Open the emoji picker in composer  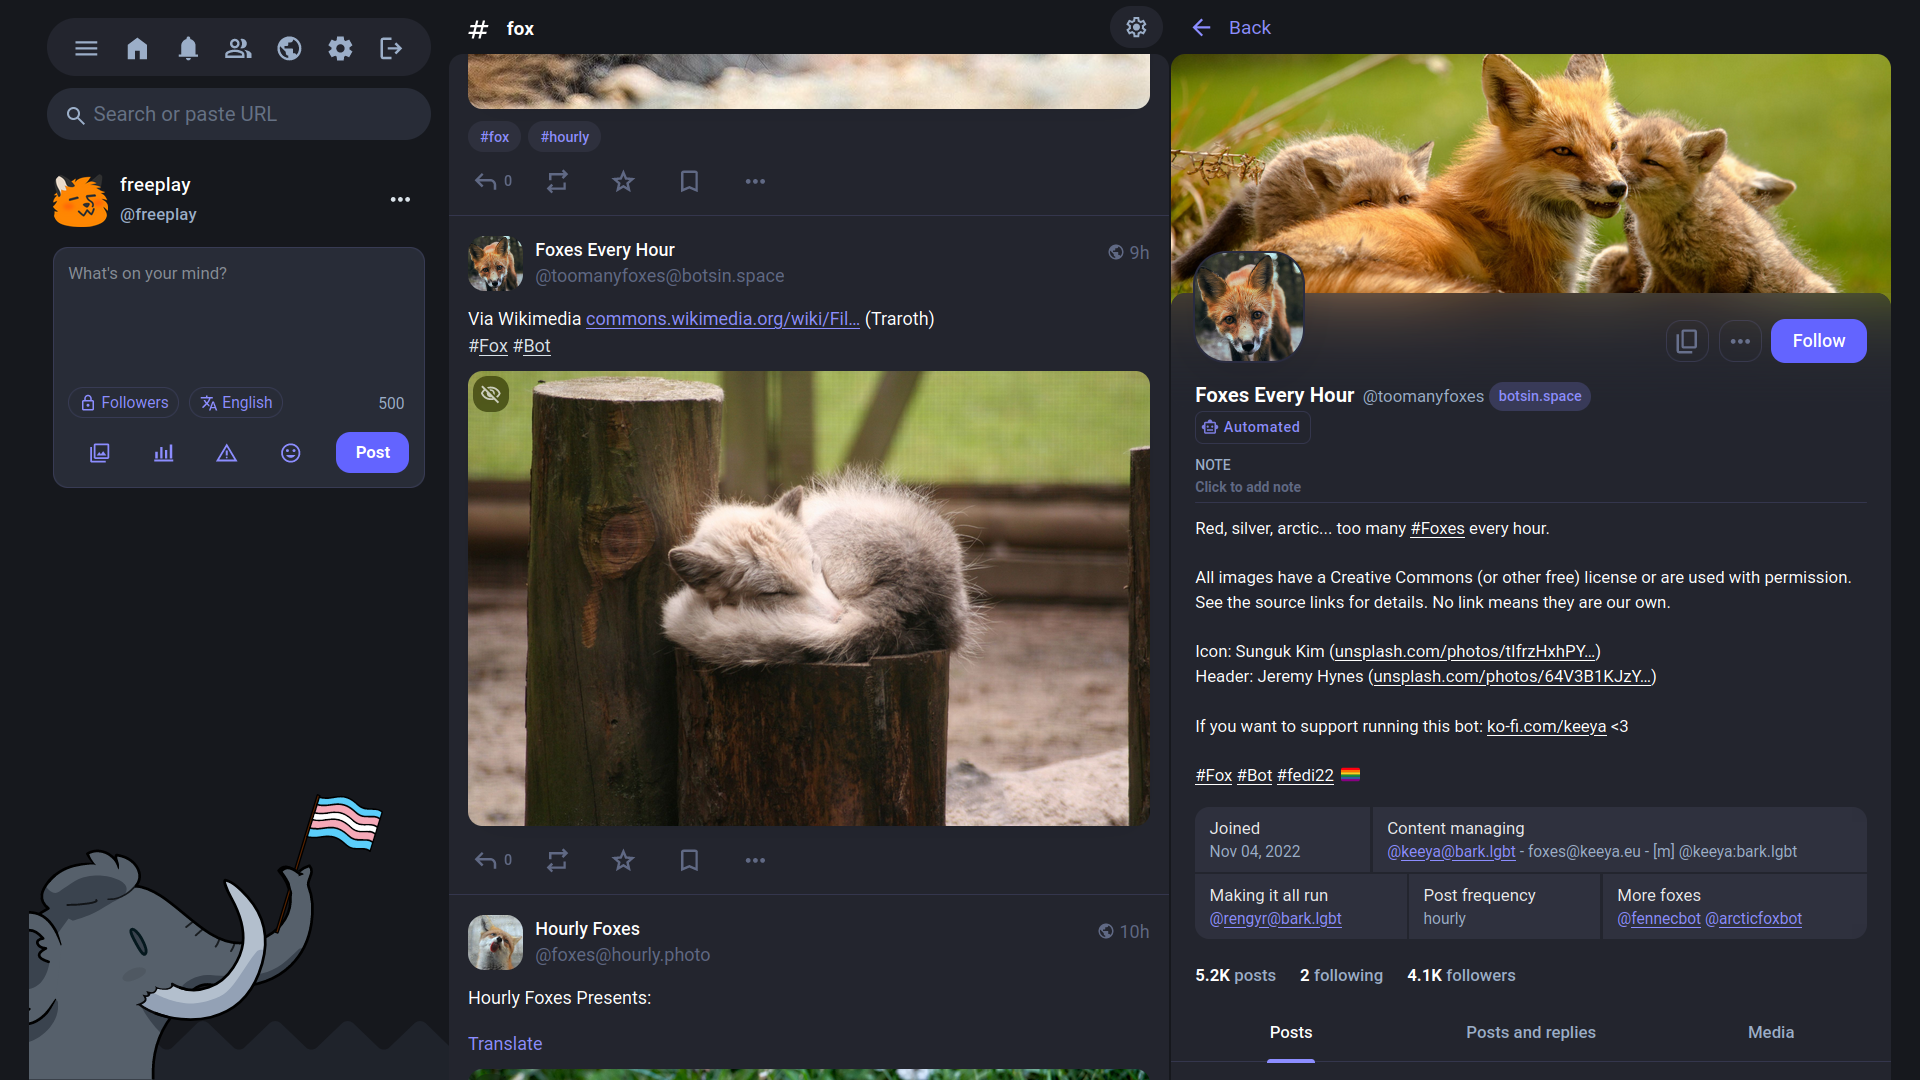(x=290, y=453)
